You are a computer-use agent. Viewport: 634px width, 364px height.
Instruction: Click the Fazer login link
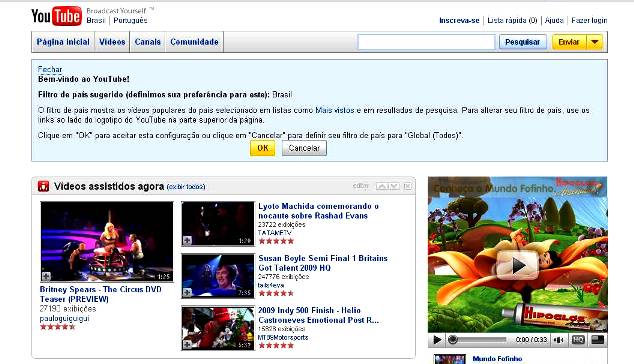(x=589, y=20)
